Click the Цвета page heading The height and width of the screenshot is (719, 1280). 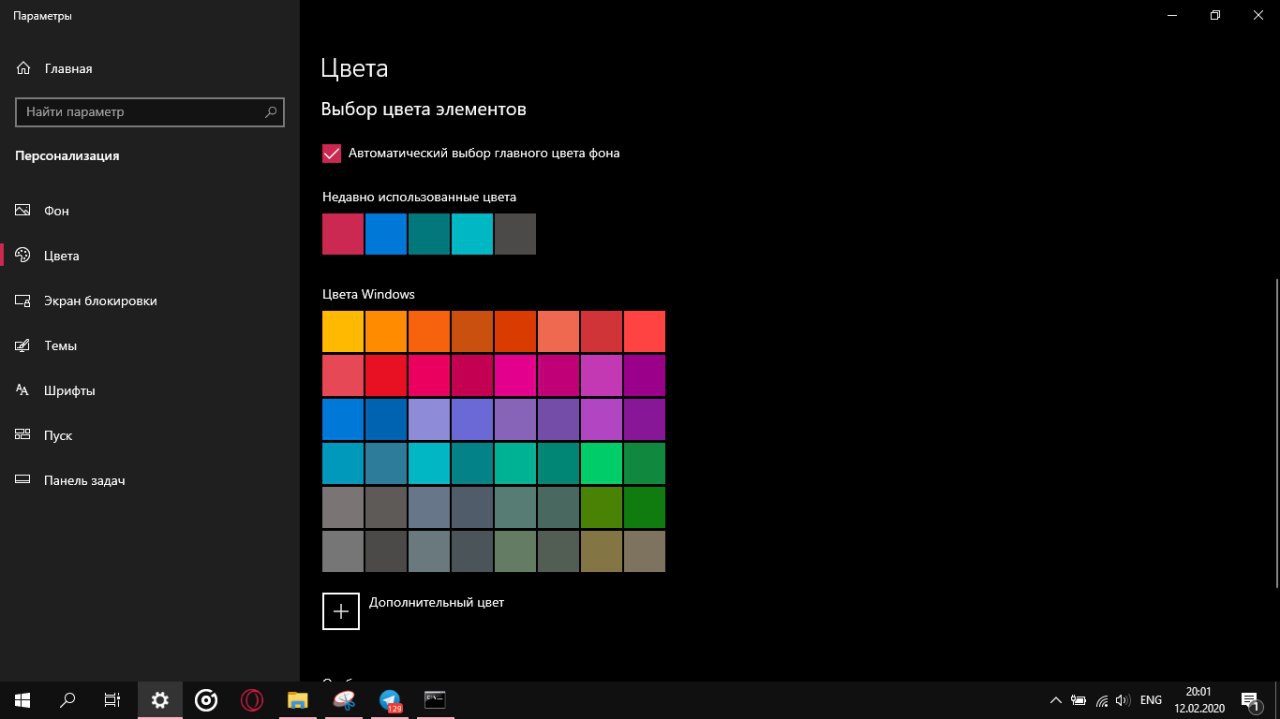tap(354, 69)
